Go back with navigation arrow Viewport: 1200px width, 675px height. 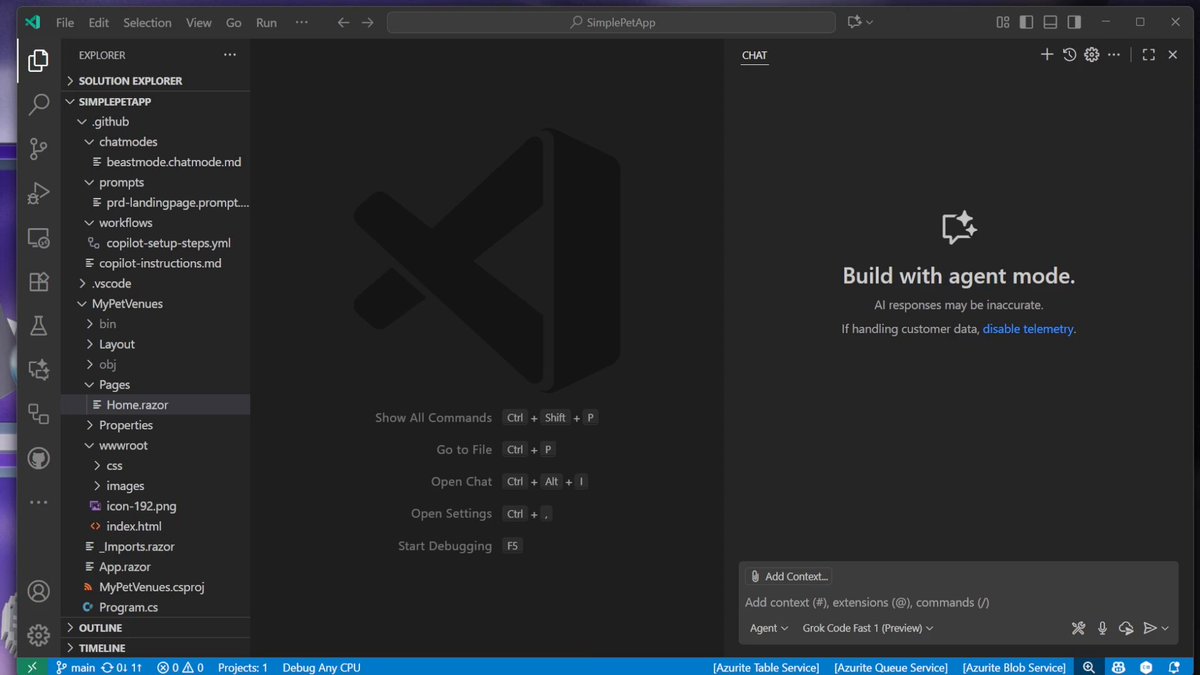(344, 22)
